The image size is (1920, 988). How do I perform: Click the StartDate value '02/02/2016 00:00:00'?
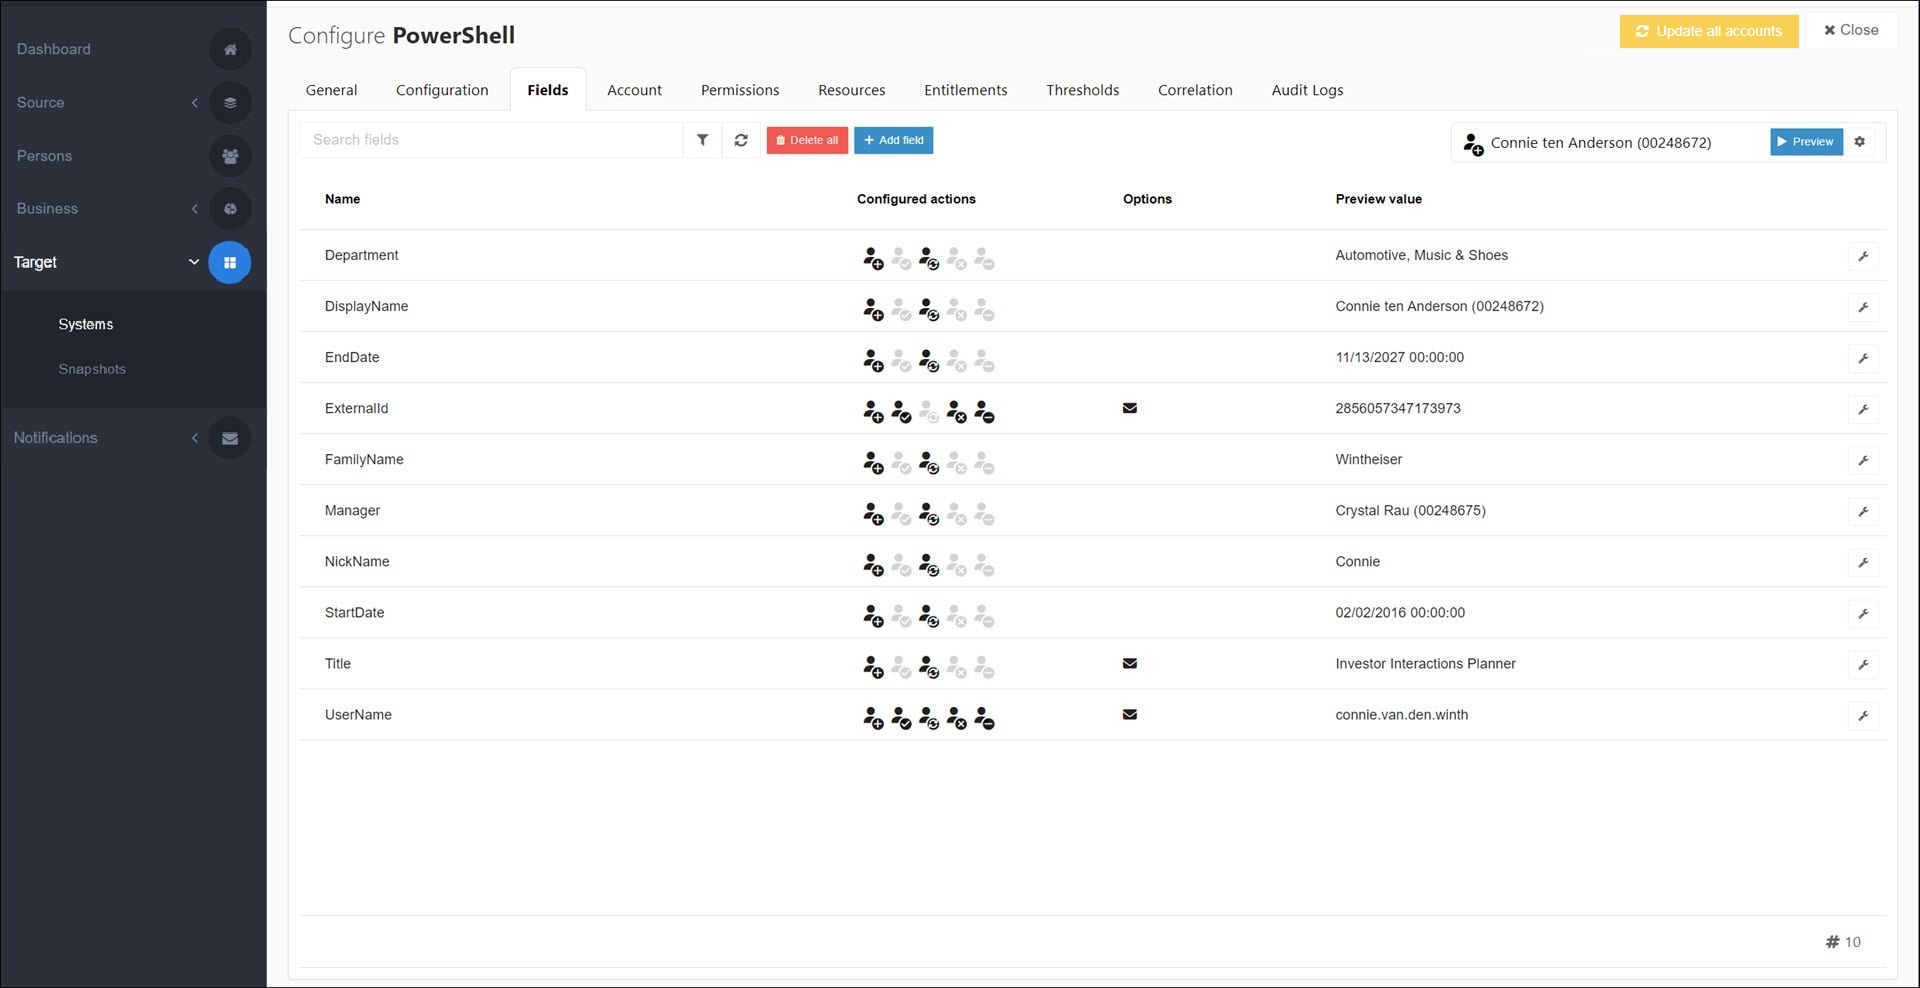[1400, 612]
